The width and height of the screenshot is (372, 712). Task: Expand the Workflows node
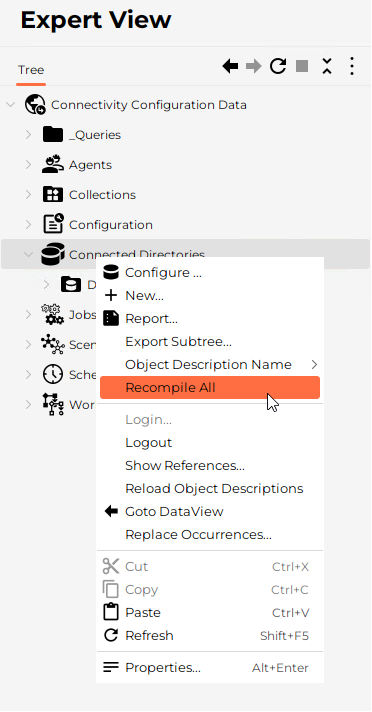tap(29, 404)
